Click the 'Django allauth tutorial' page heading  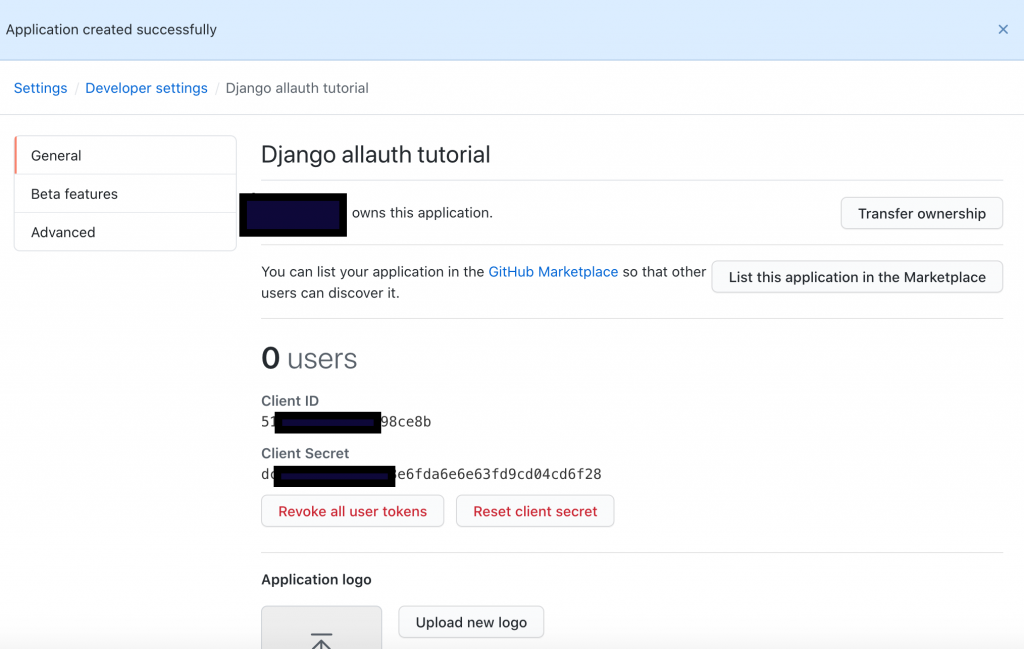[x=376, y=155]
